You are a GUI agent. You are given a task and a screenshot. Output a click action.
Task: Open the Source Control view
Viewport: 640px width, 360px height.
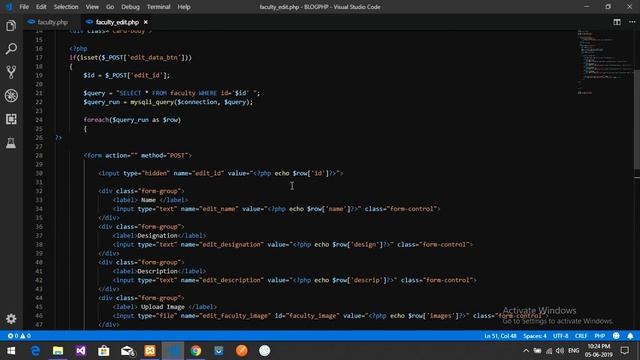11,72
